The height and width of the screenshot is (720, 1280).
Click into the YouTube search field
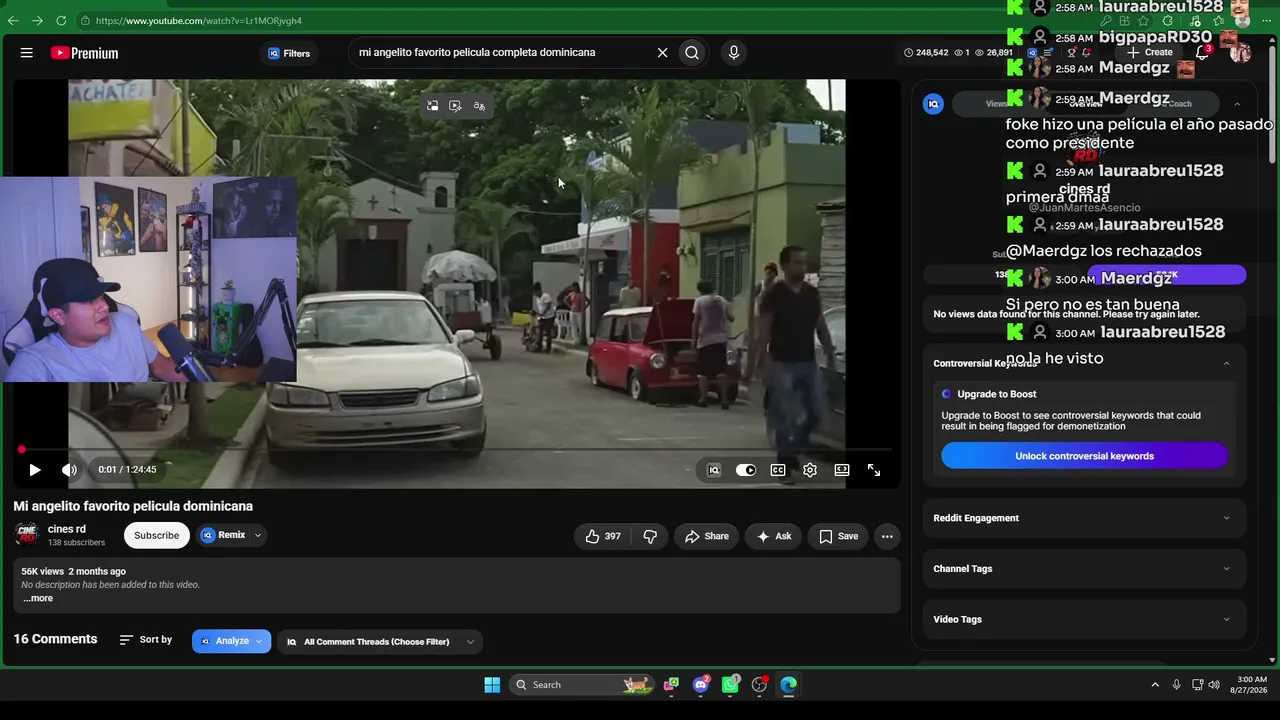pos(500,53)
